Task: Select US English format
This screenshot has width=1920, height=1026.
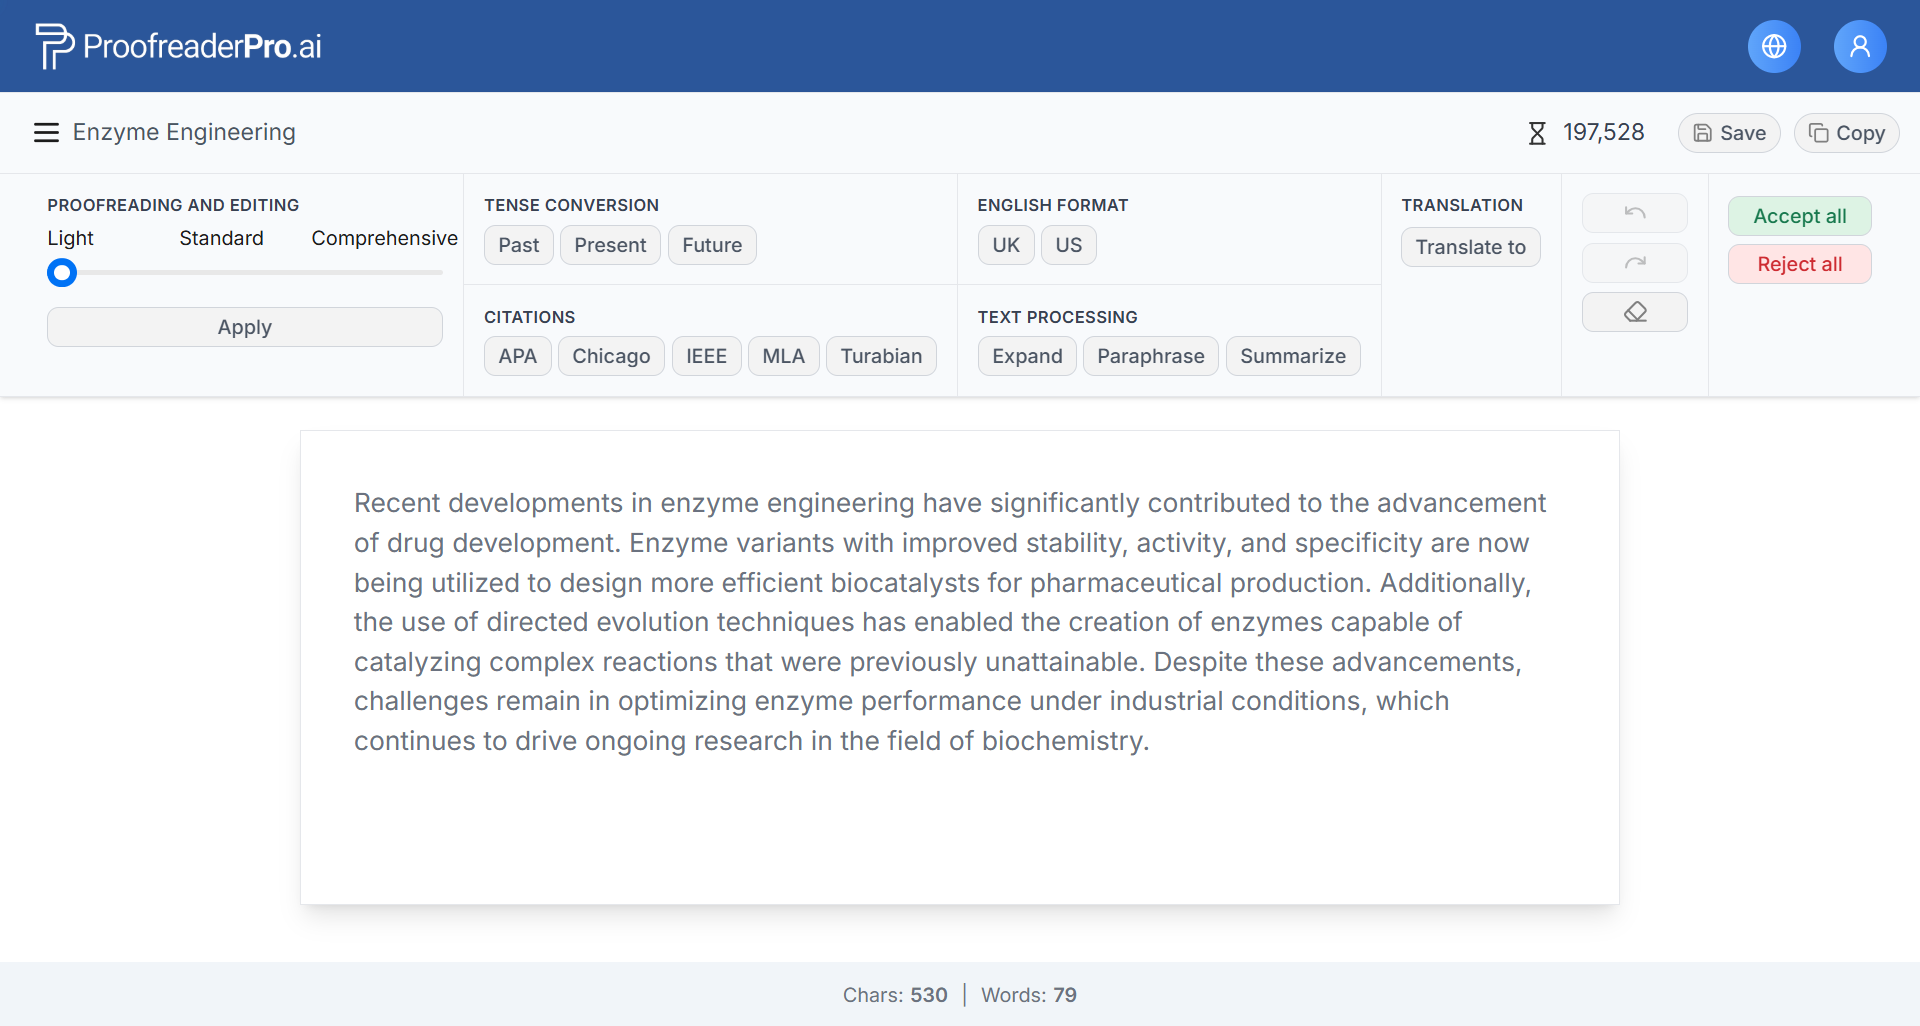Action: (1068, 245)
